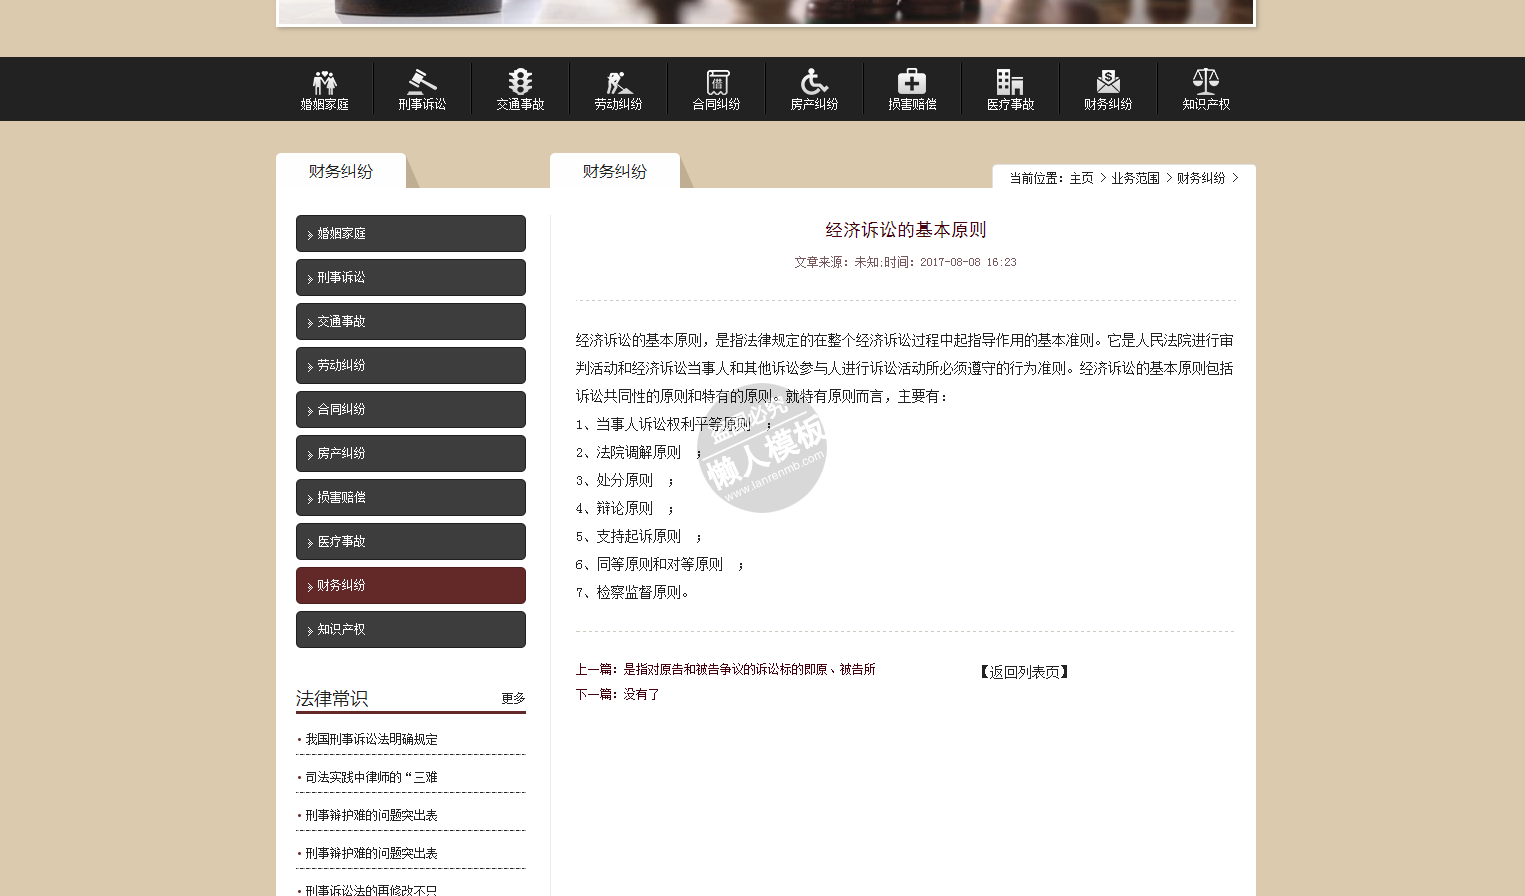Open the previous article link 上一篇
This screenshot has width=1525, height=896.
tap(748, 670)
